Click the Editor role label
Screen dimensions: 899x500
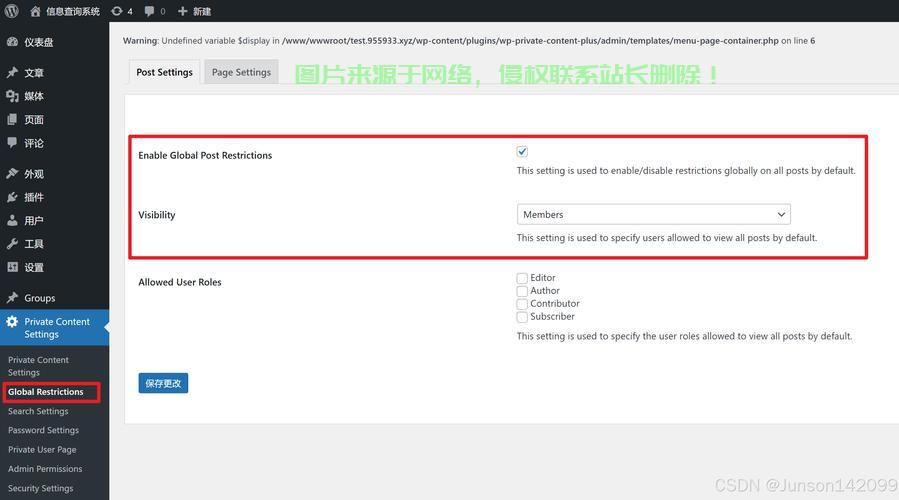(x=542, y=278)
